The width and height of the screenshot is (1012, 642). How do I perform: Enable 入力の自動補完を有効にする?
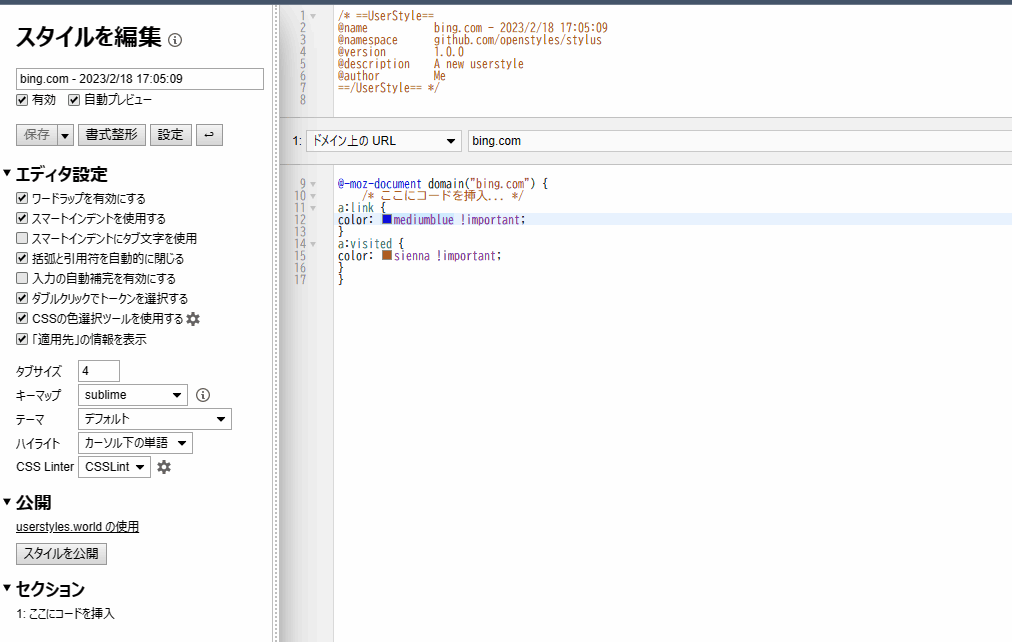[22, 278]
